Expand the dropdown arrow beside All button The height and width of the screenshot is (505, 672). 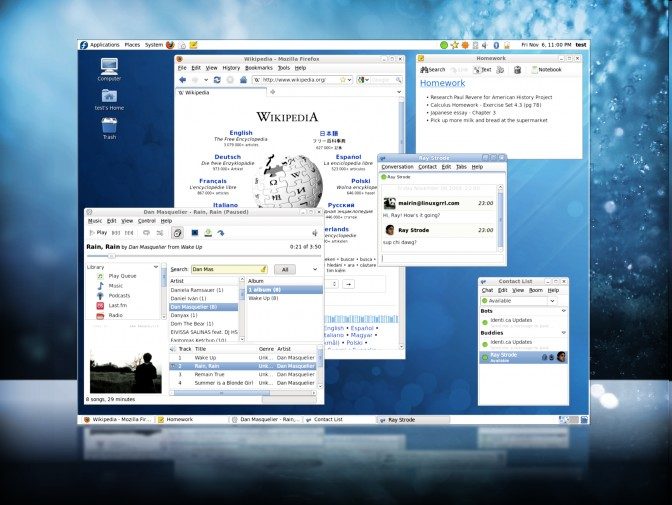pyautogui.click(x=315, y=269)
